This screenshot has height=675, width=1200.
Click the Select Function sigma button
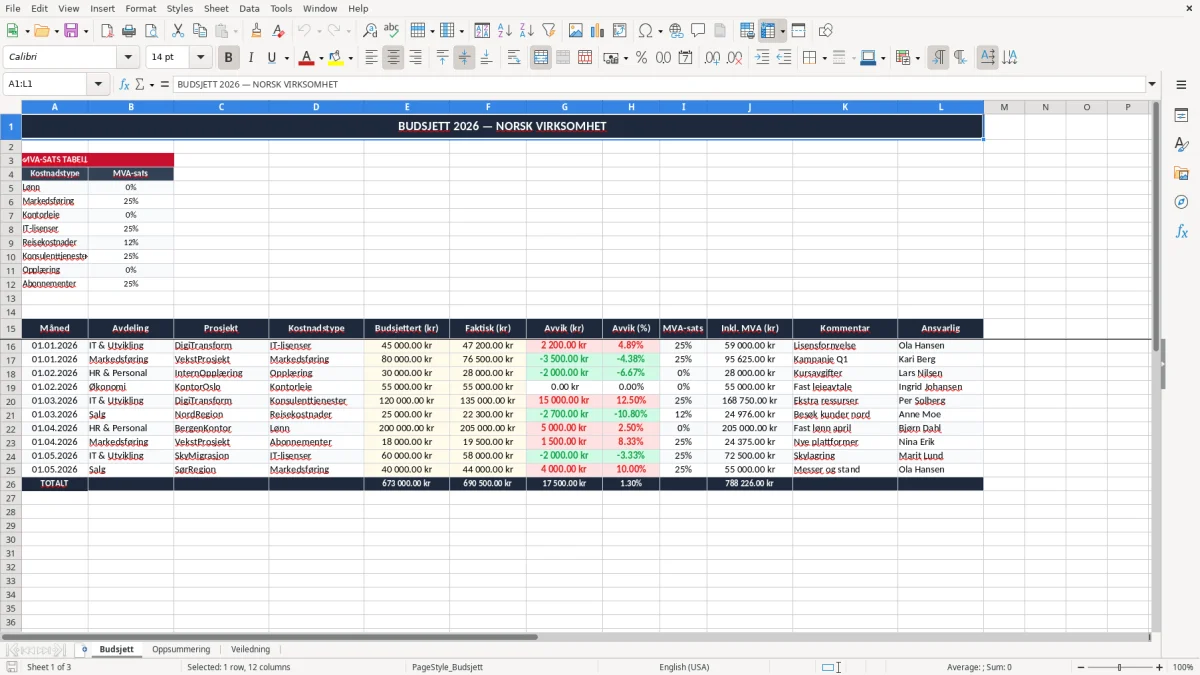(142, 85)
